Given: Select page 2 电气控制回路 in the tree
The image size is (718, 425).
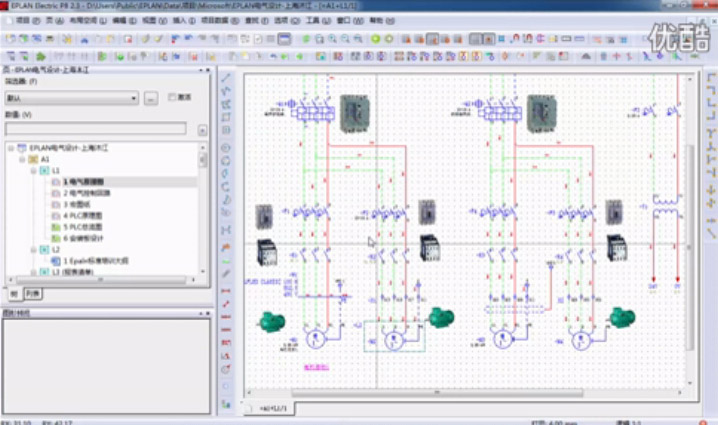Looking at the screenshot, I should (x=87, y=193).
